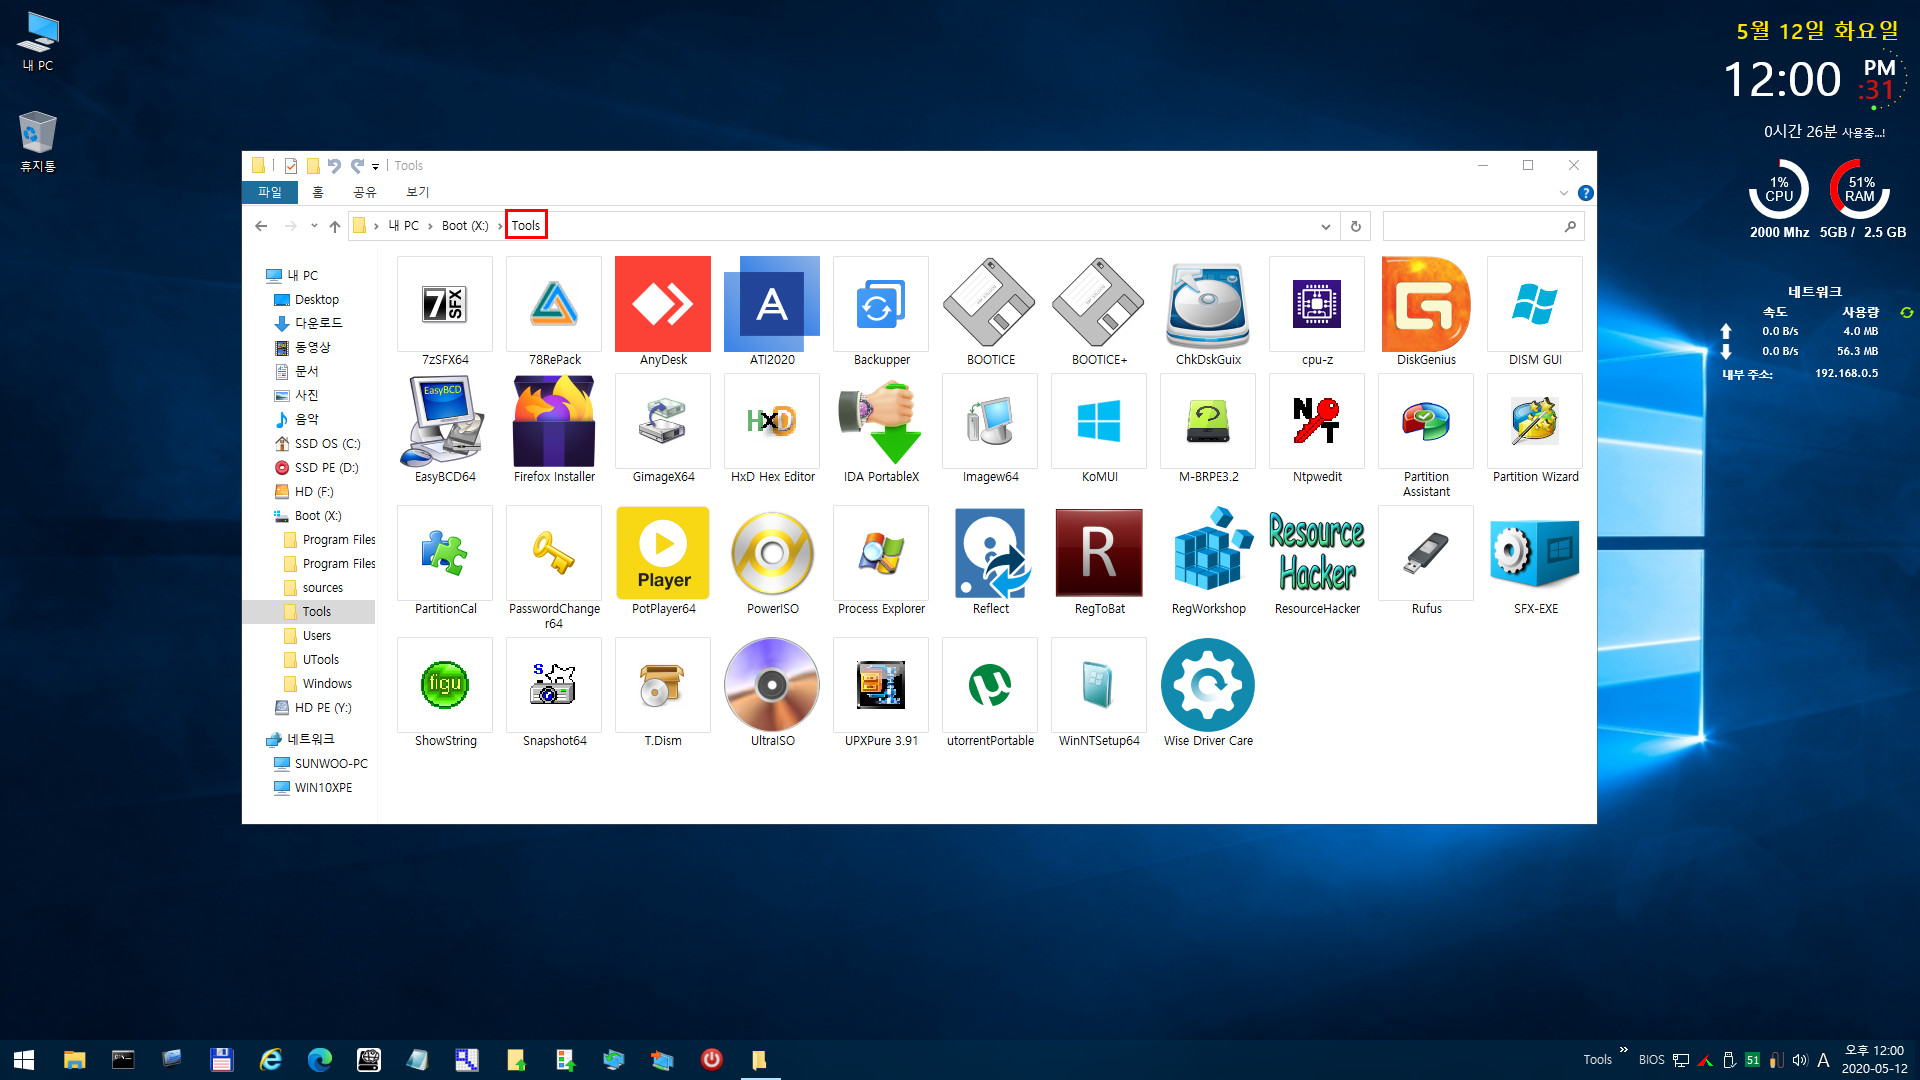
Task: Go up one folder level
Action: tap(335, 226)
